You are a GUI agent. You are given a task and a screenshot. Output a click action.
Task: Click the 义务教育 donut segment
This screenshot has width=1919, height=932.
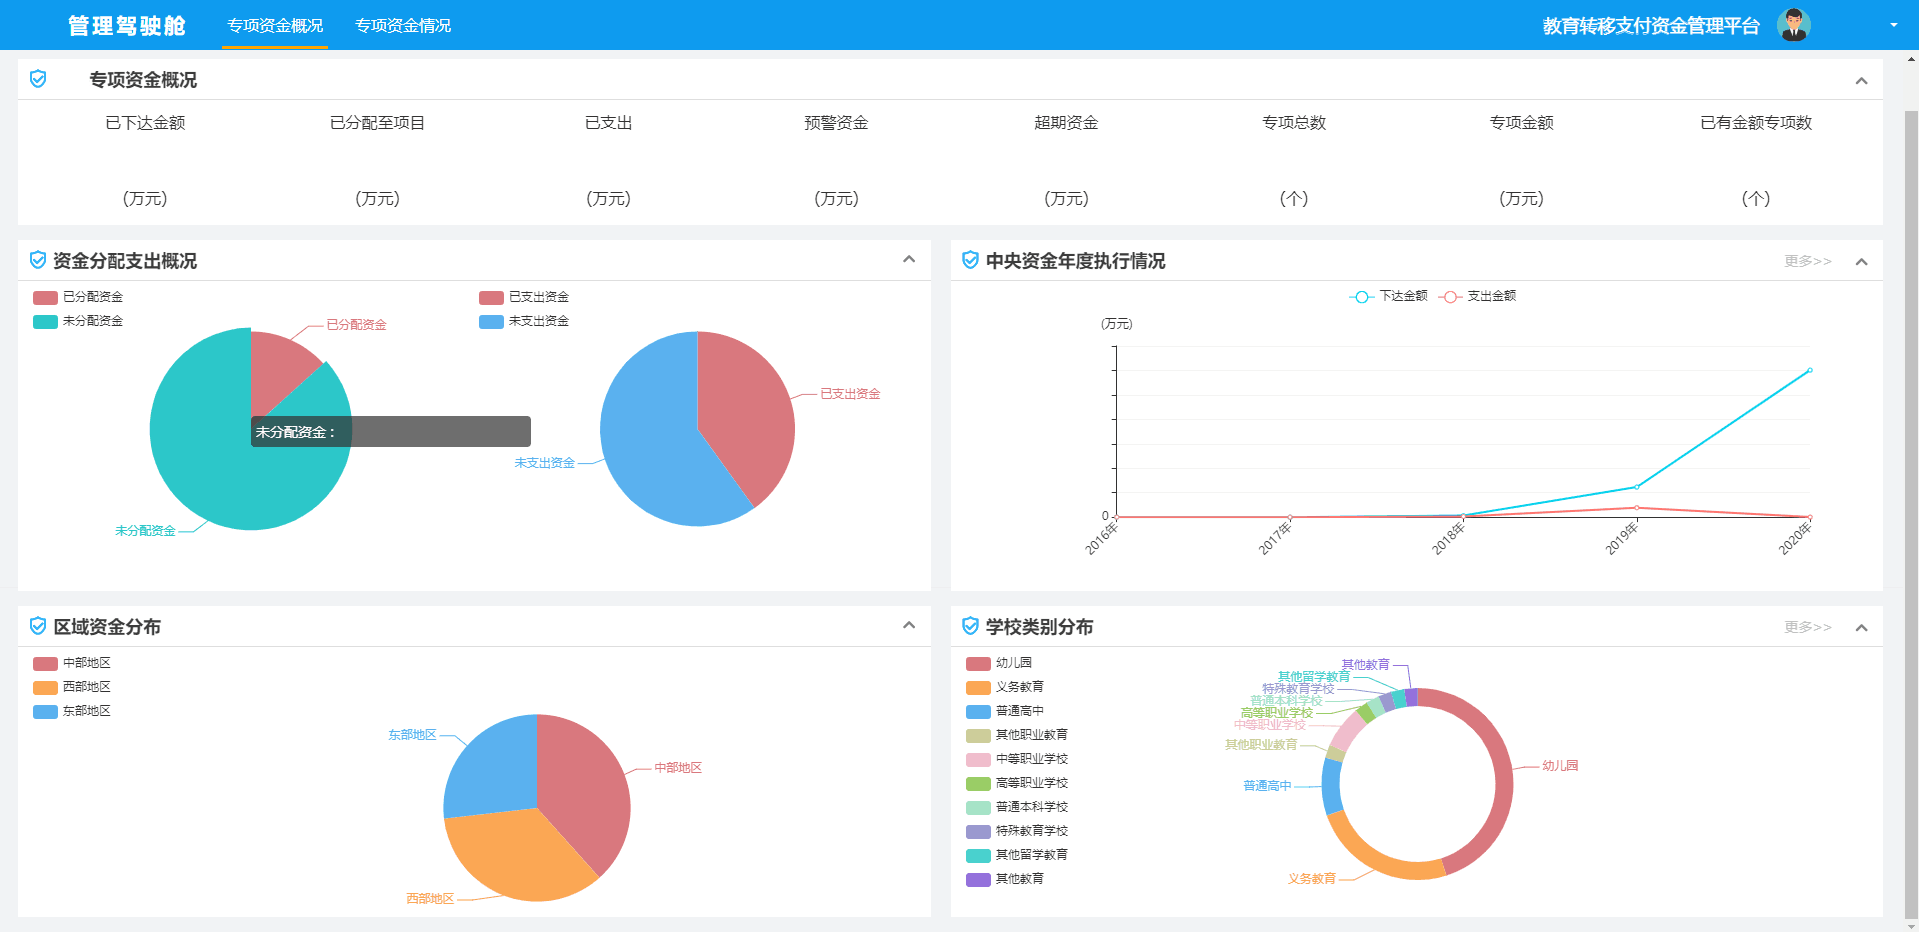1372,859
